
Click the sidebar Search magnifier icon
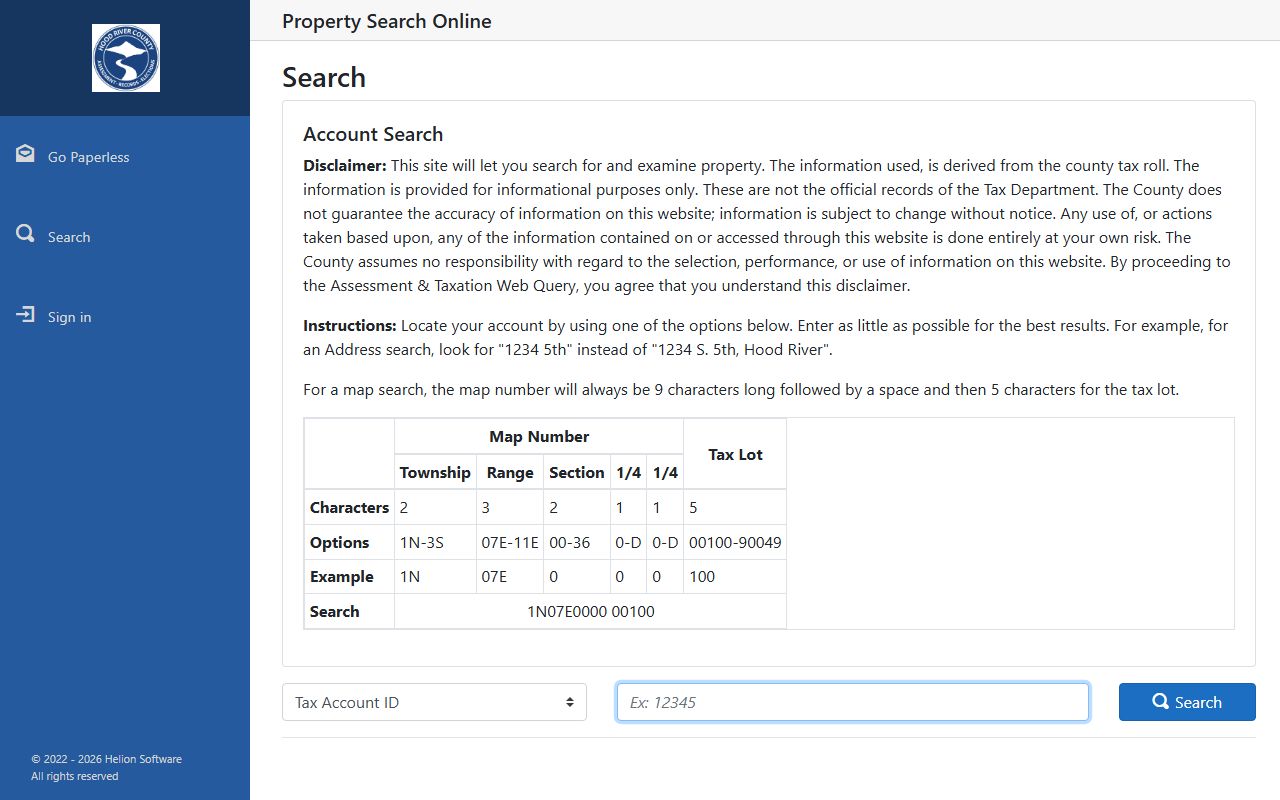[25, 234]
